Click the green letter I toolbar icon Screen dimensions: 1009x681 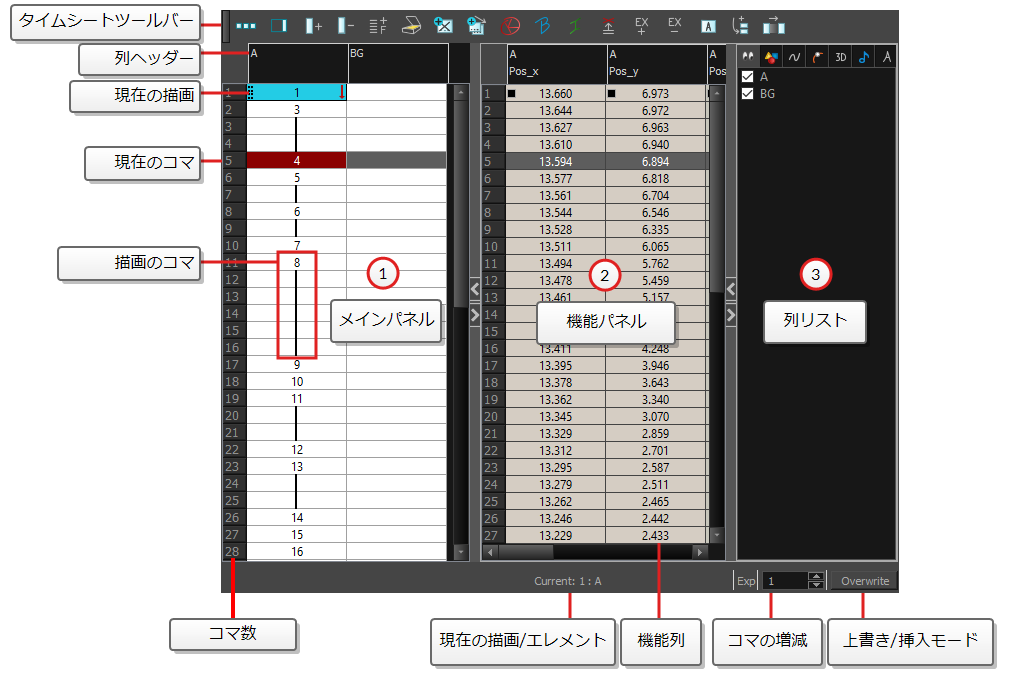(x=575, y=26)
